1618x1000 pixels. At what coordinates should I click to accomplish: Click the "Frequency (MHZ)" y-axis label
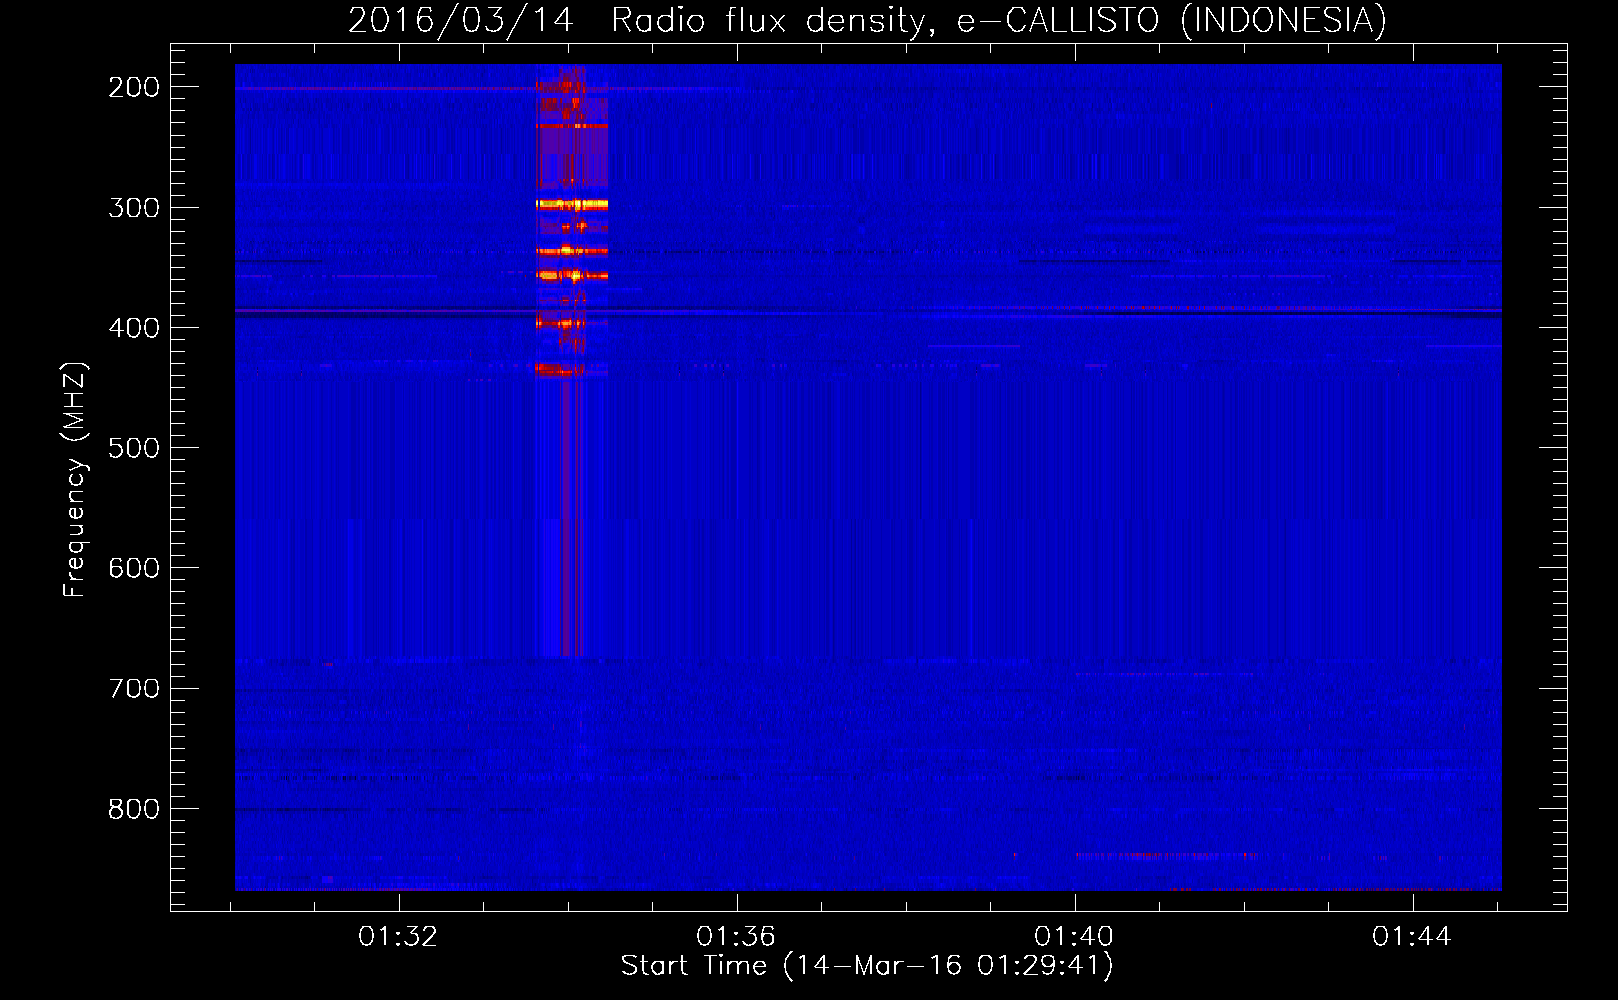click(75, 480)
